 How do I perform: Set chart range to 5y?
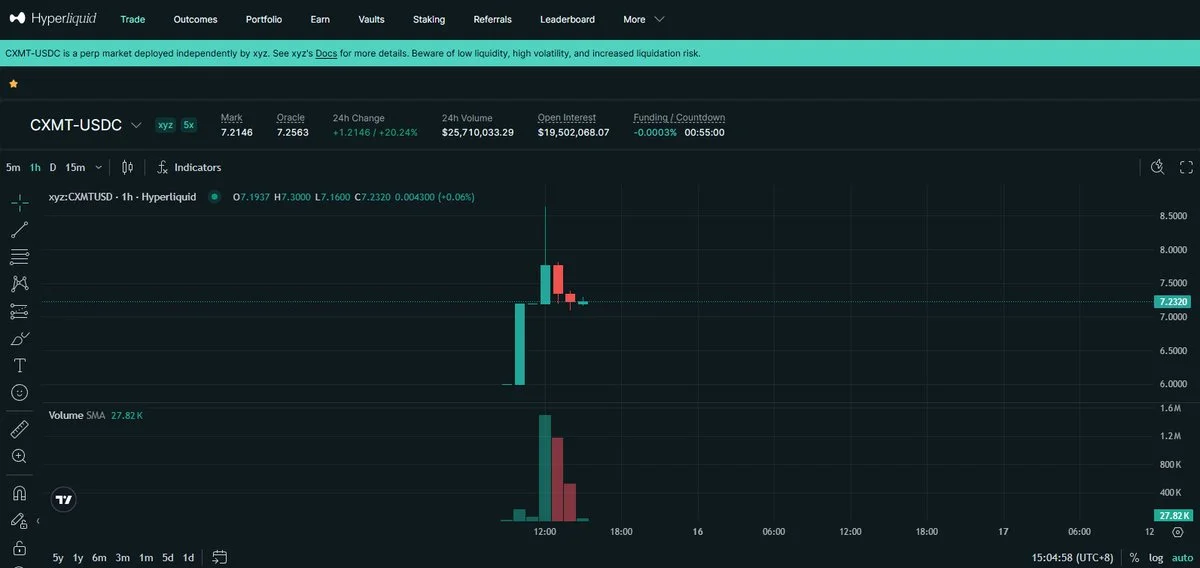58,557
